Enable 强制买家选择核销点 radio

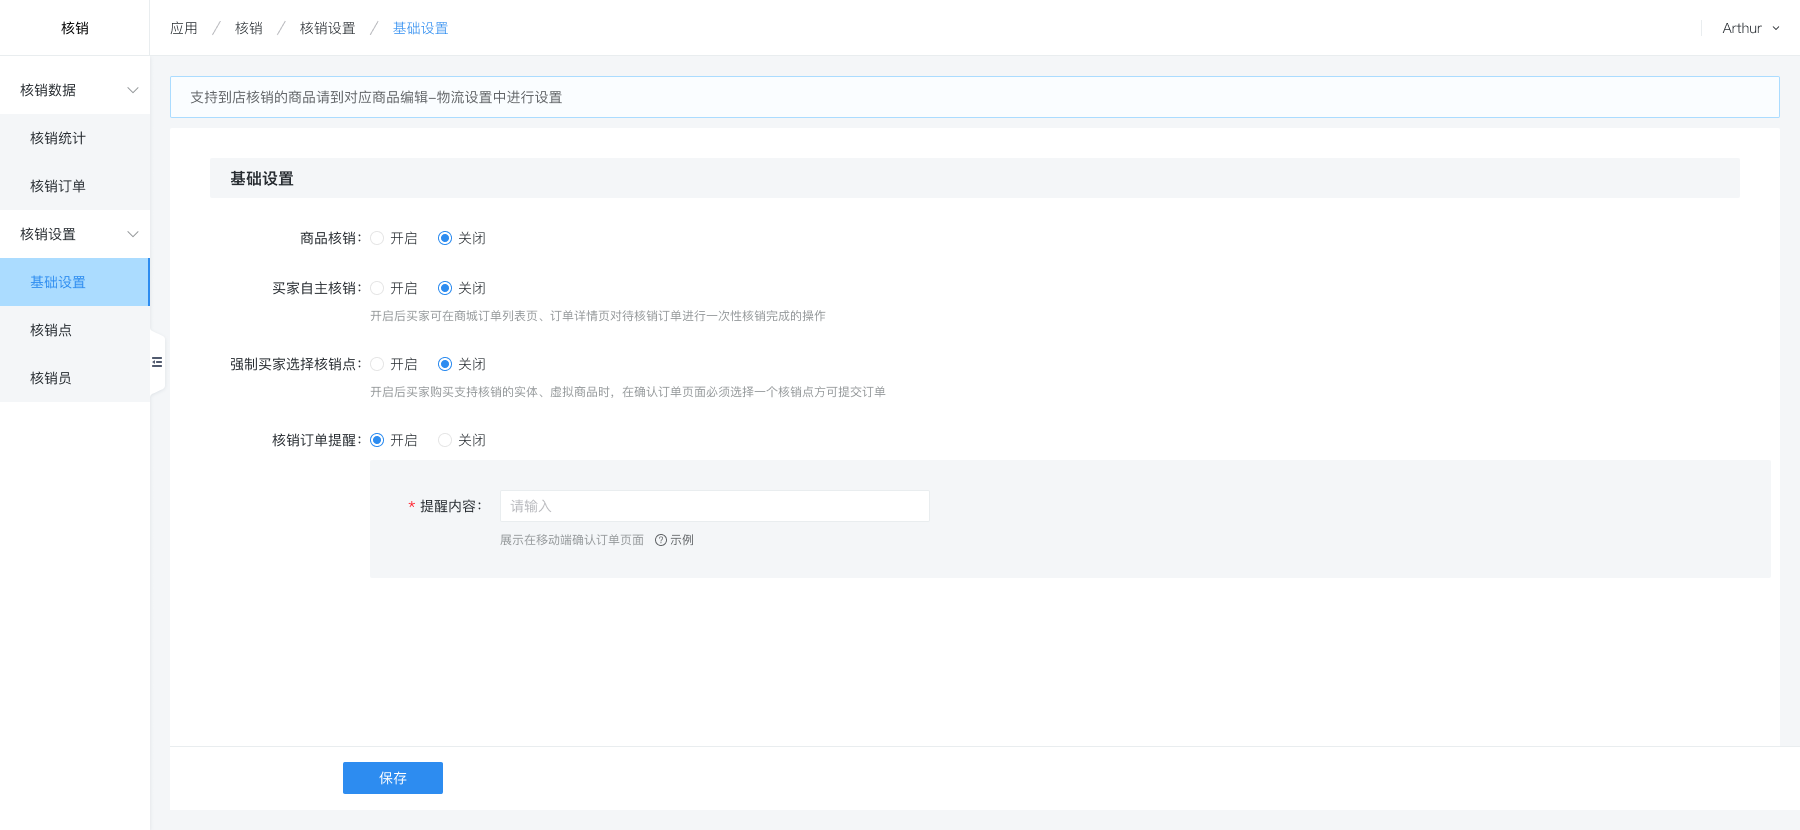pos(377,364)
